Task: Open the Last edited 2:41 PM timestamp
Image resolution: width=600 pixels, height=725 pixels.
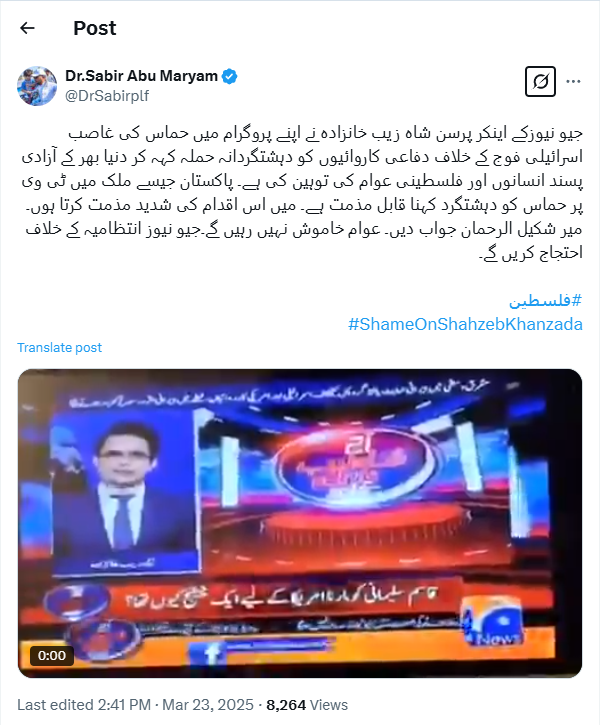Action: click(x=84, y=705)
